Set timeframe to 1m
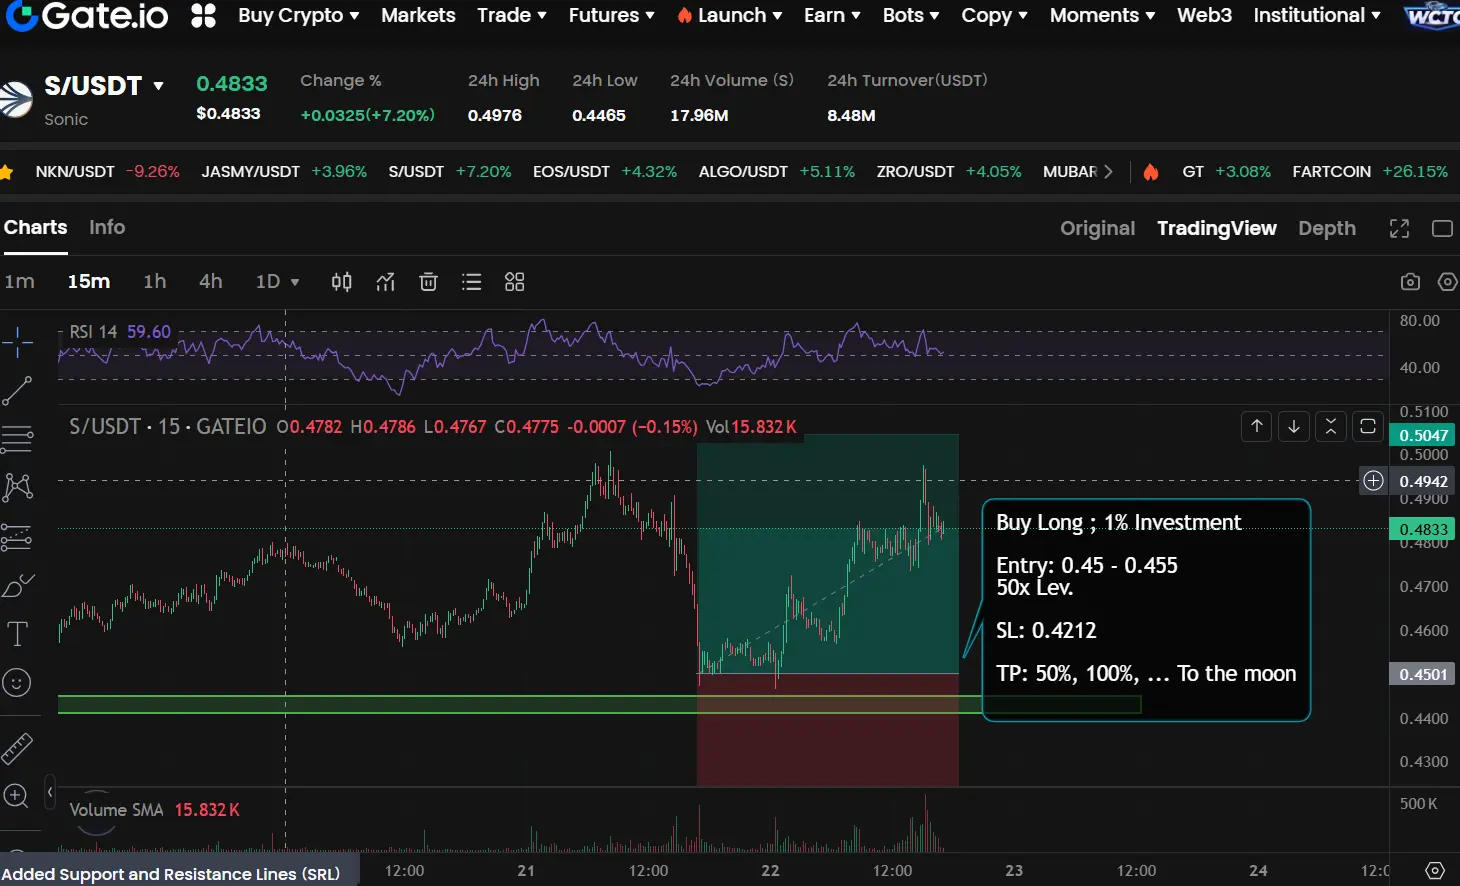This screenshot has width=1460, height=886. pyautogui.click(x=20, y=282)
